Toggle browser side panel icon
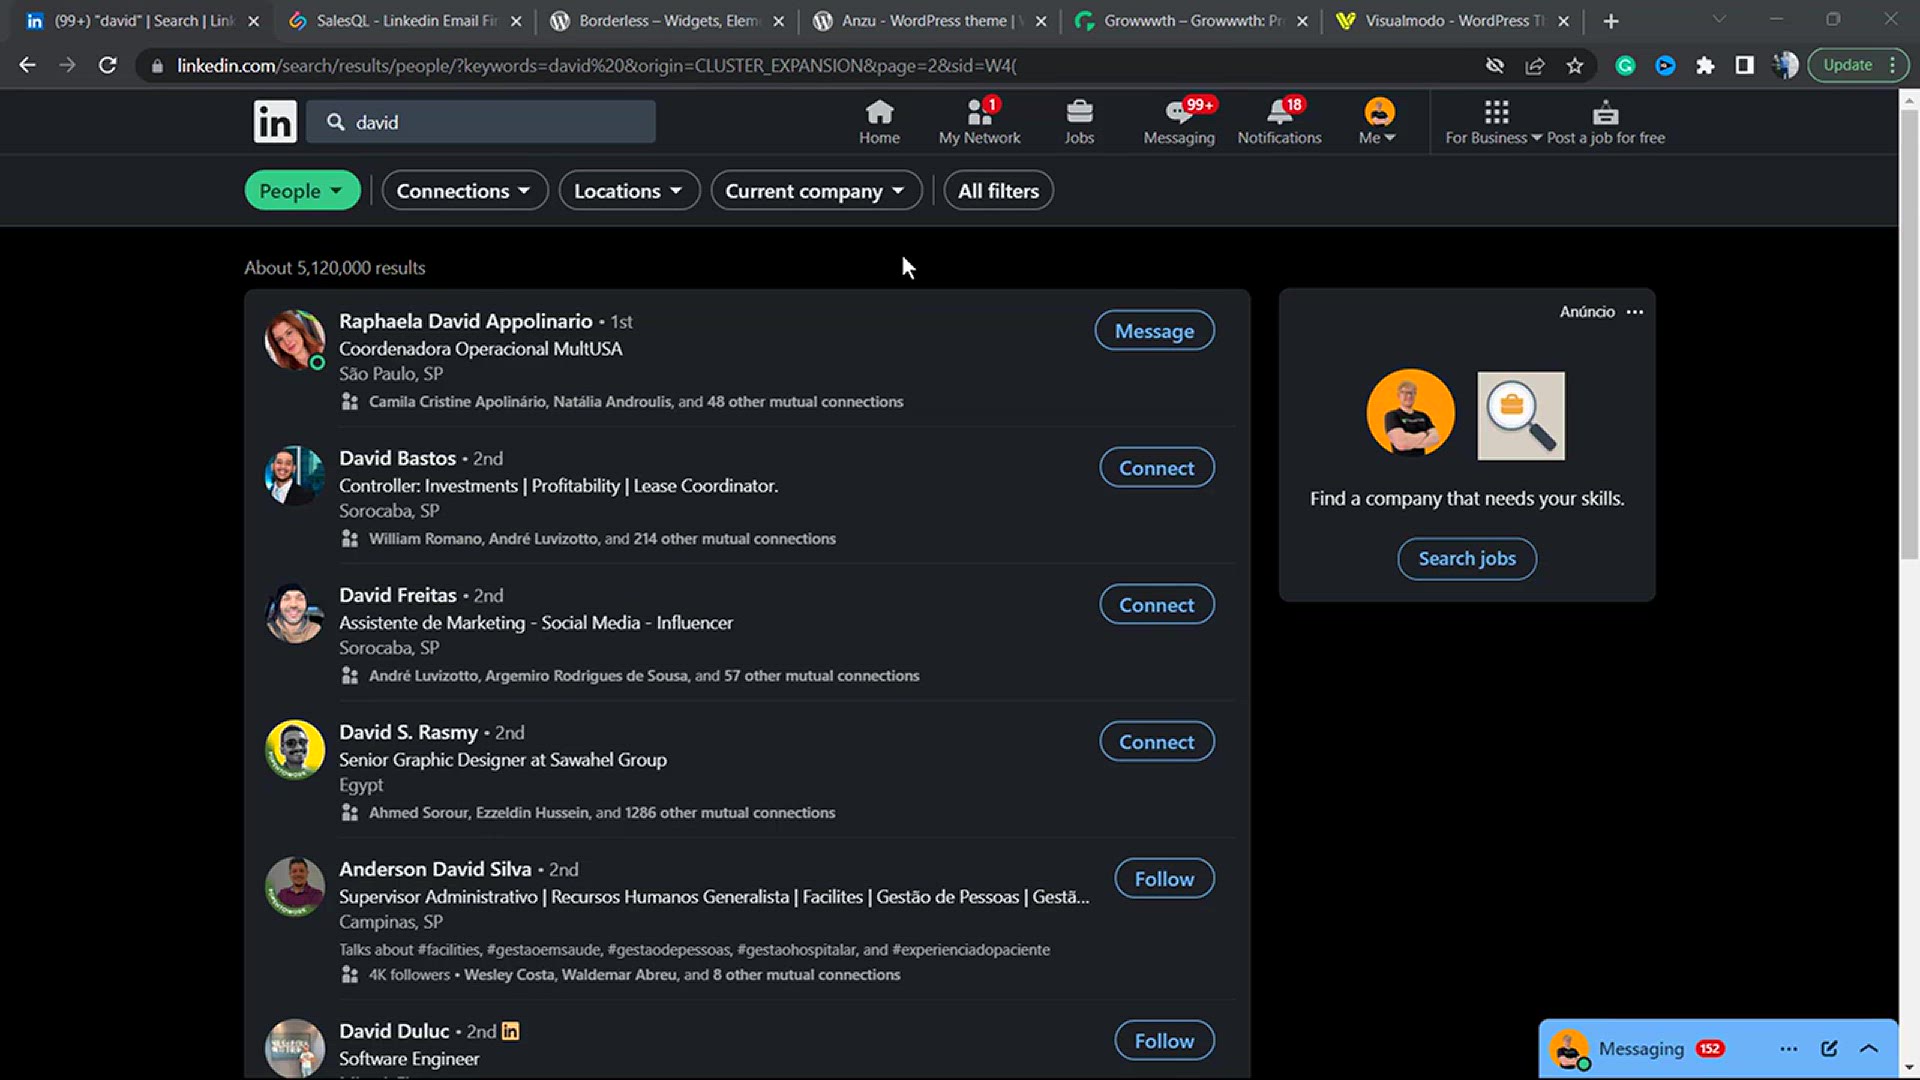Viewport: 1920px width, 1080px height. 1745,65
